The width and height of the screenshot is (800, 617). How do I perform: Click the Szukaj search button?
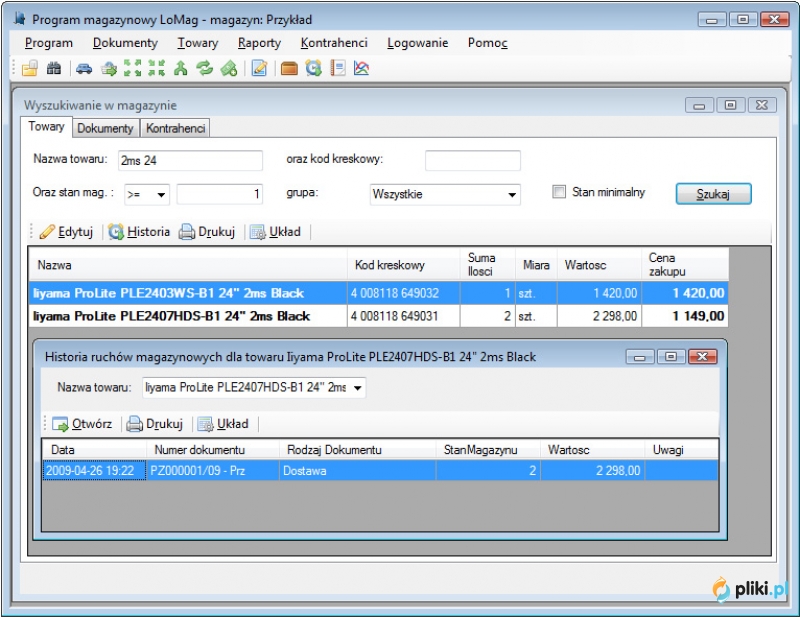coord(713,194)
